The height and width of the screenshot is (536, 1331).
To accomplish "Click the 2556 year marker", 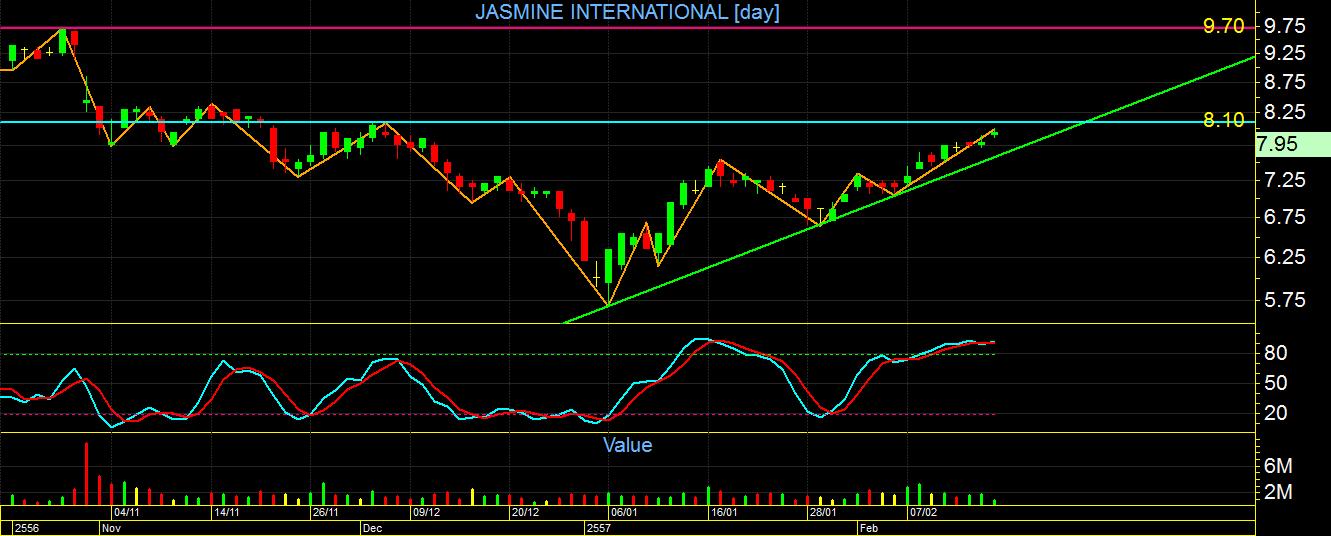I will 25,527.
